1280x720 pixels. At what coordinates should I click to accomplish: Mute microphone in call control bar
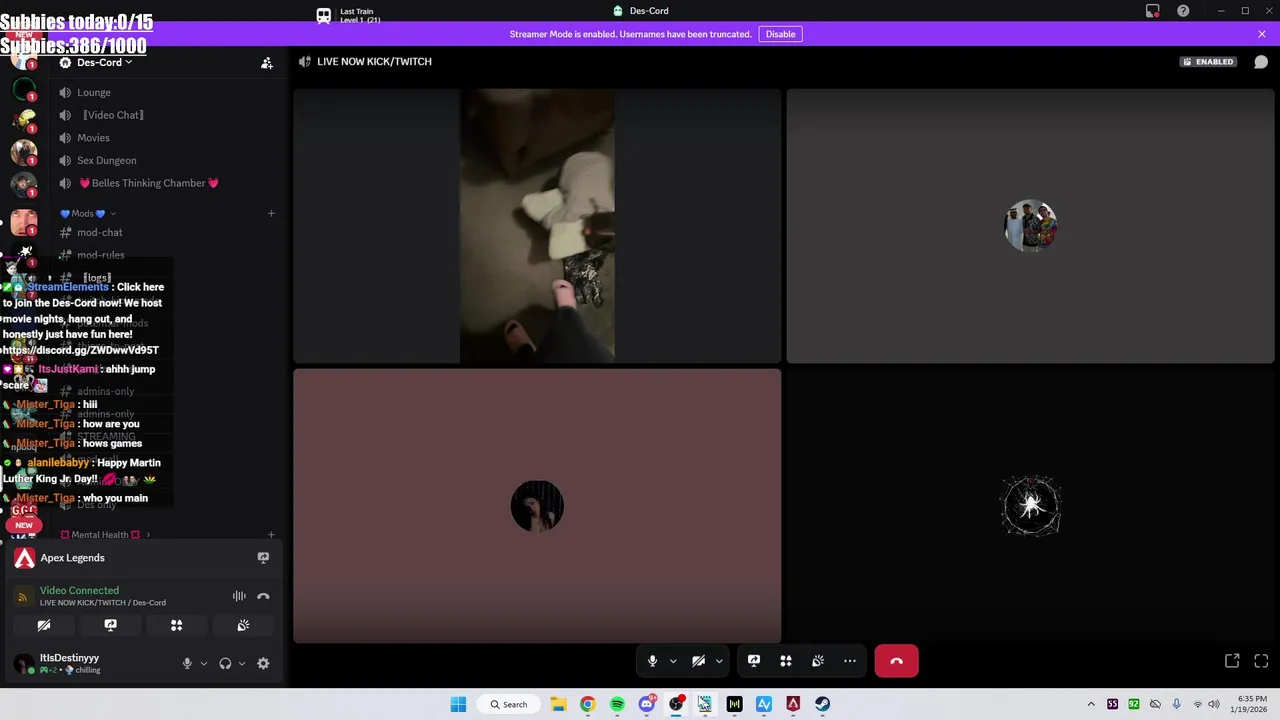[x=652, y=661]
